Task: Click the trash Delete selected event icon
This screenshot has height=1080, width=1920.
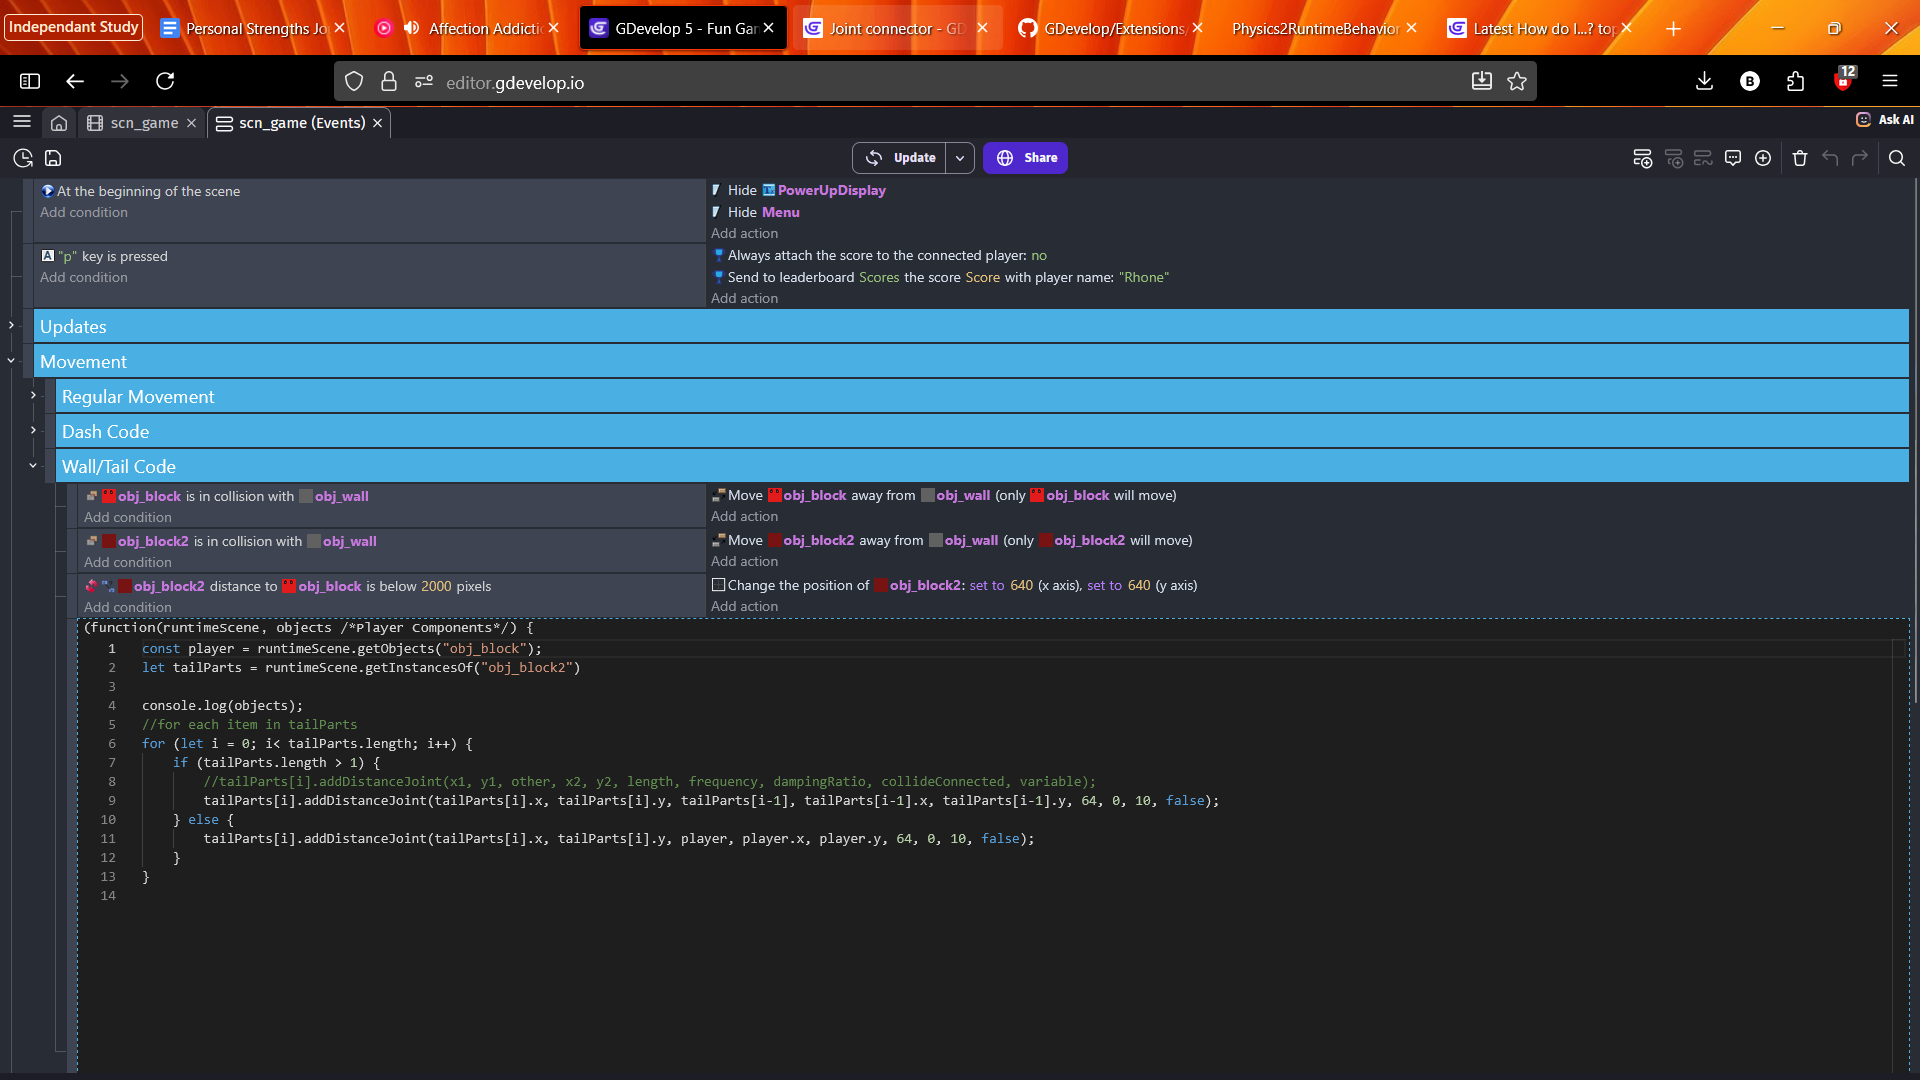Action: (1800, 158)
